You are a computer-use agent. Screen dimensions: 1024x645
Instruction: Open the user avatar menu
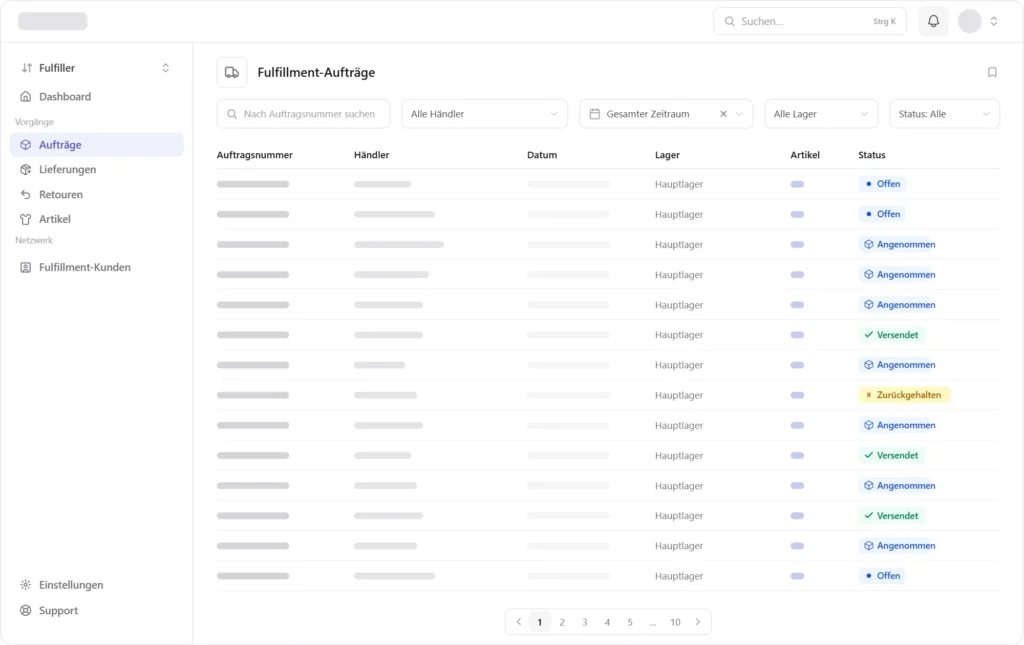coord(969,21)
